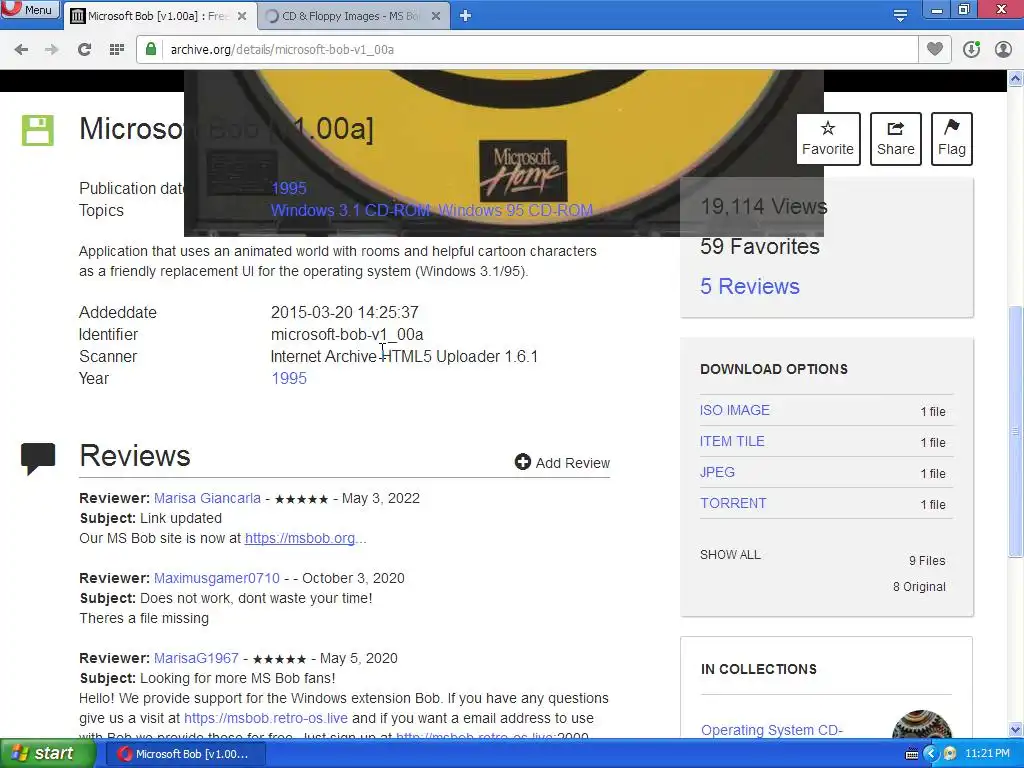The width and height of the screenshot is (1024, 768).
Task: Click SHOW ALL download options
Action: point(730,554)
